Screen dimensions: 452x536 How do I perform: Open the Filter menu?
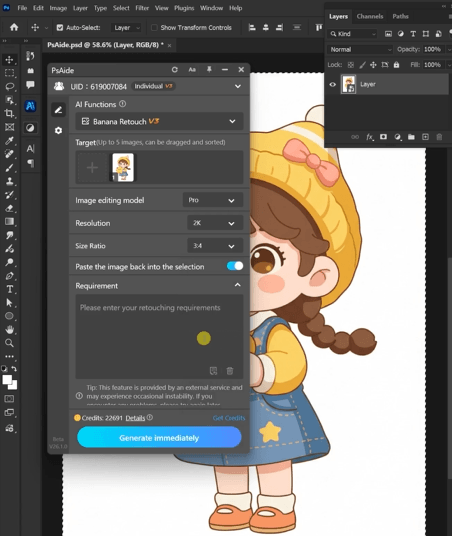point(142,8)
